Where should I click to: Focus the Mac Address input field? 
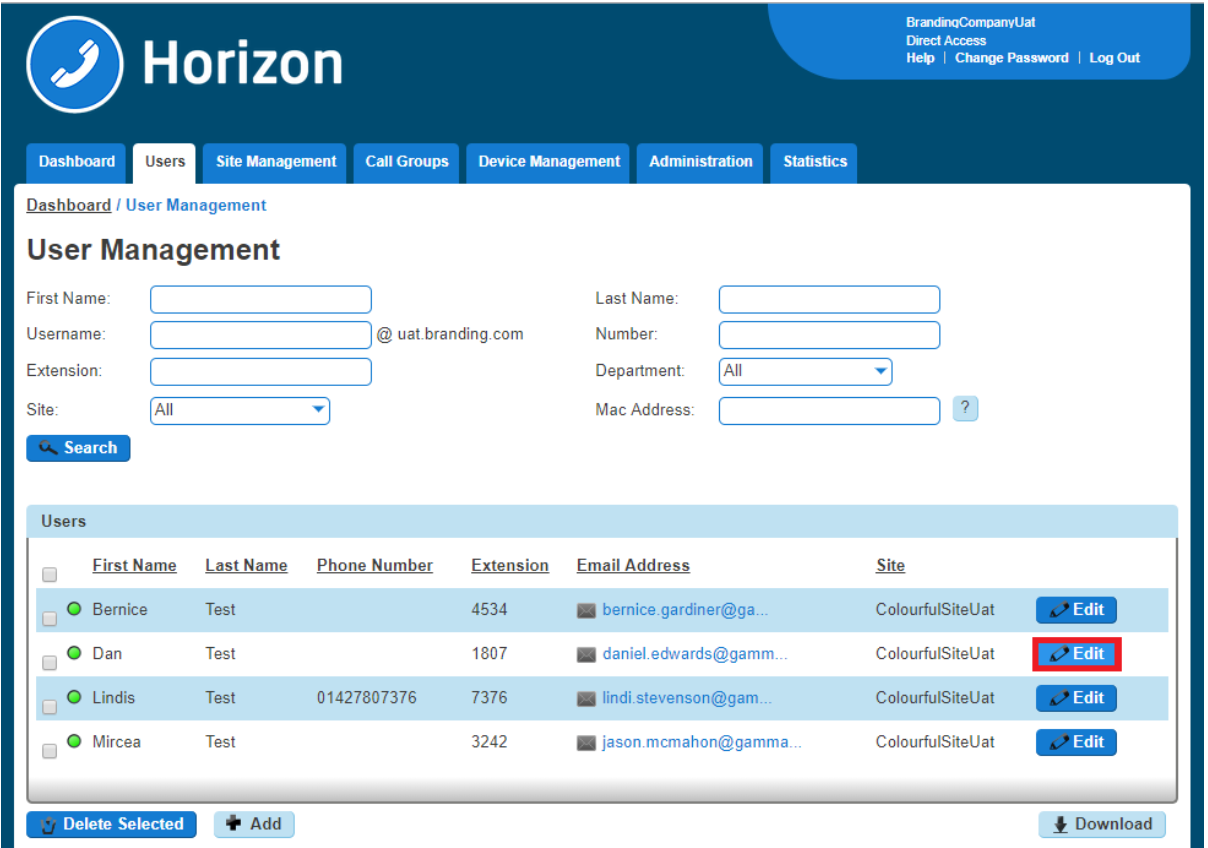point(830,411)
